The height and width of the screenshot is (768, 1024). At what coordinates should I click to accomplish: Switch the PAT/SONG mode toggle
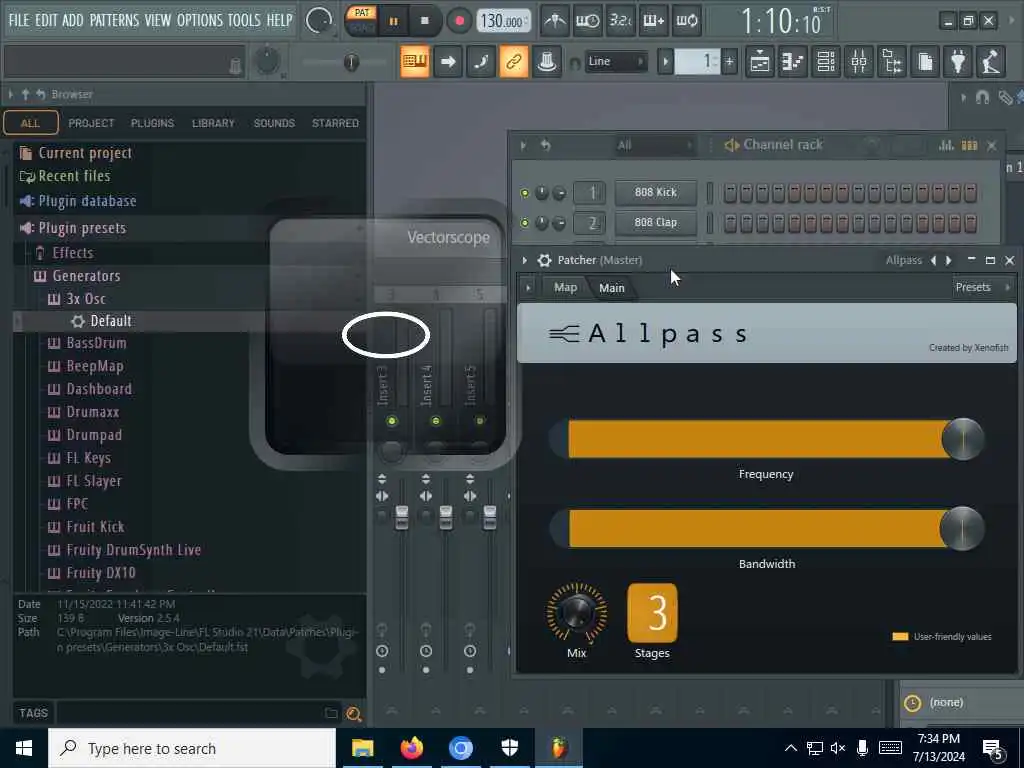(362, 21)
